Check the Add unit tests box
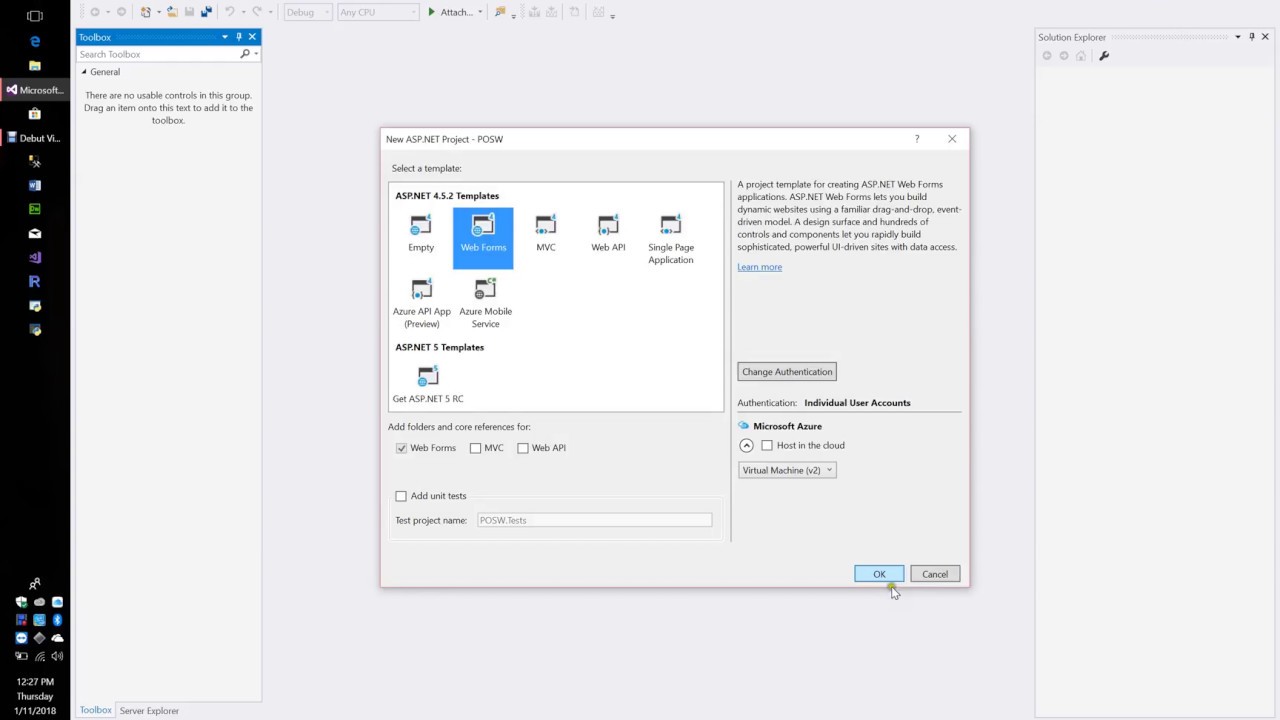 [401, 496]
